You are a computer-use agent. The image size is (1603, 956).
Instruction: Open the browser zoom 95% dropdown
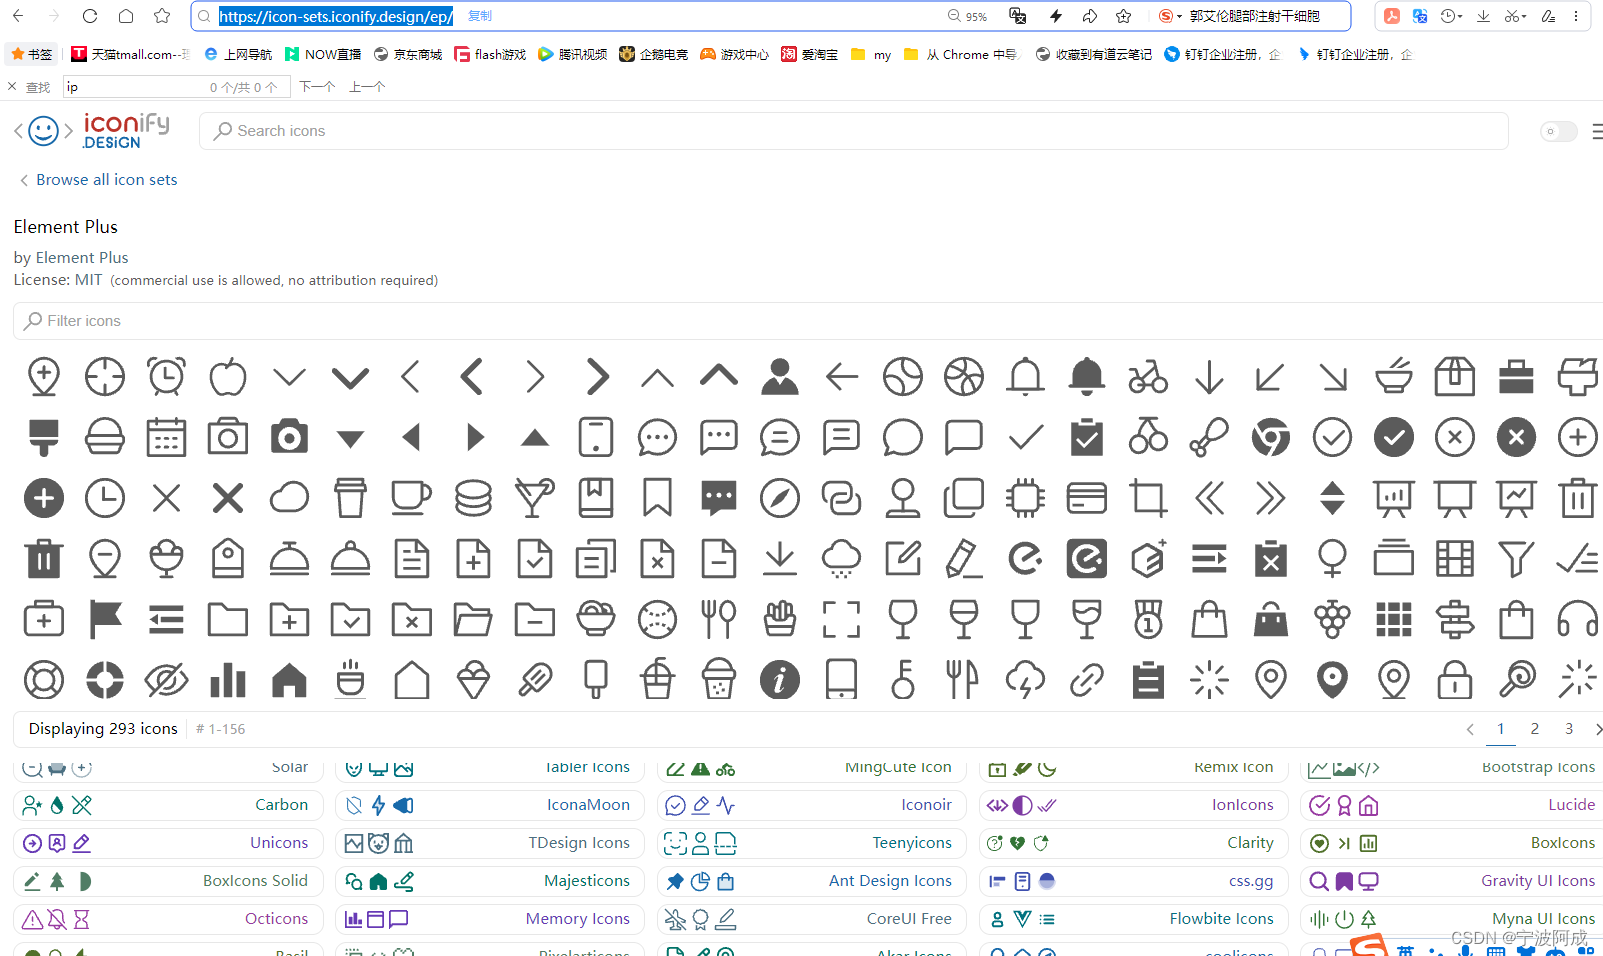pyautogui.click(x=968, y=16)
